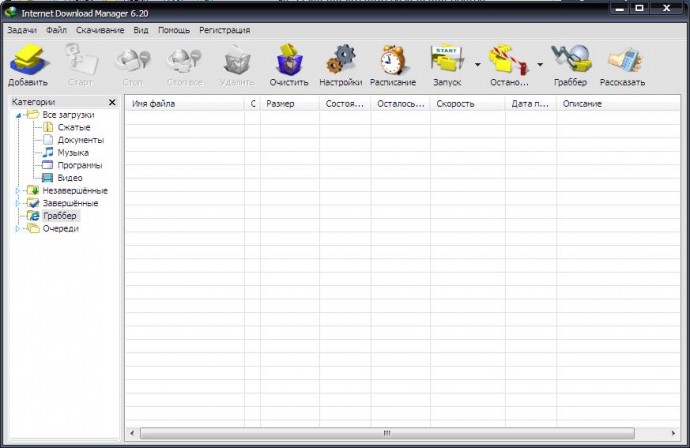Click the greyed Стоп toolbar icon
Viewport: 690px width, 448px height.
[132, 60]
